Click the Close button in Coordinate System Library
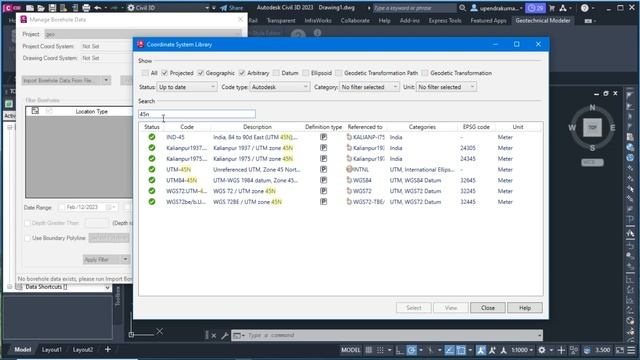 point(488,308)
